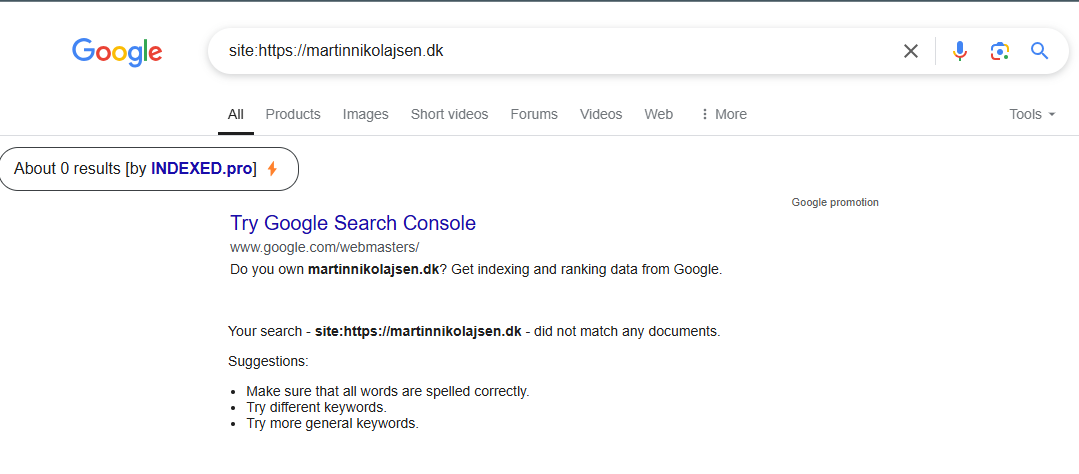
Task: Click the About 0 results pill
Action: 148,169
